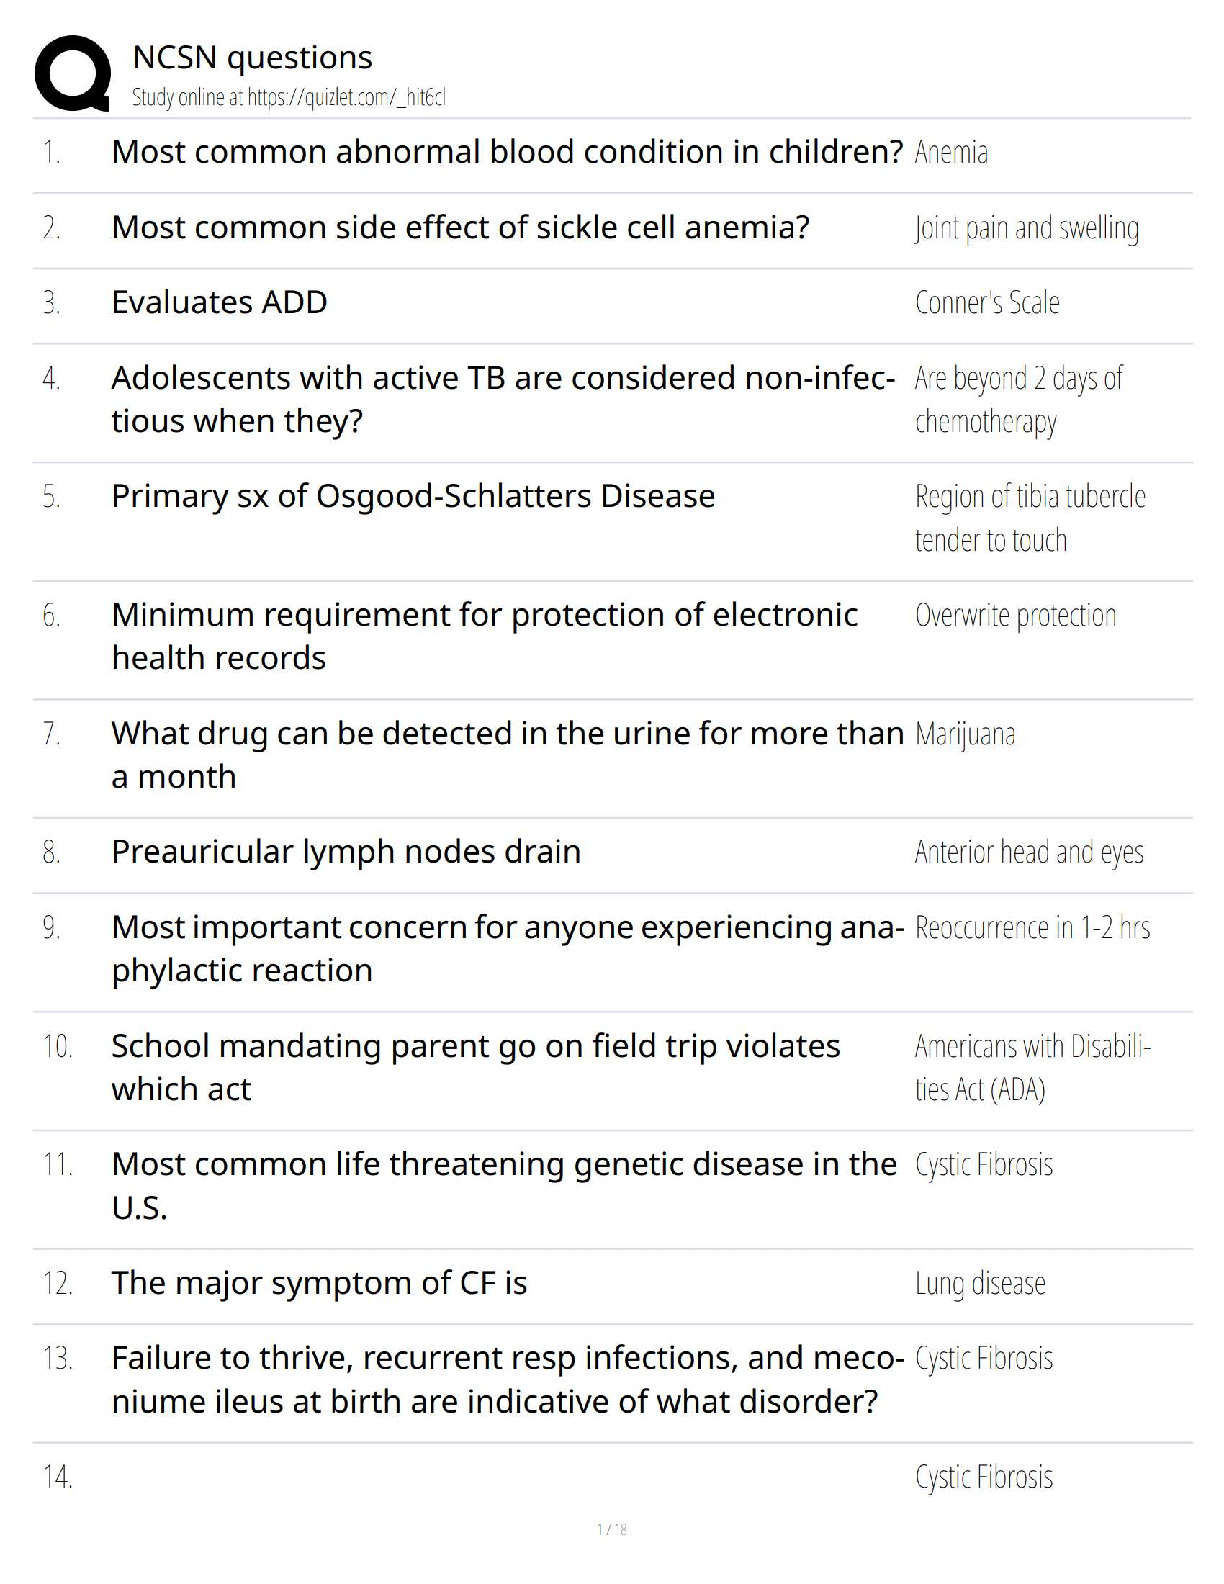
Task: Click the page number at bottom
Action: (x=611, y=1529)
